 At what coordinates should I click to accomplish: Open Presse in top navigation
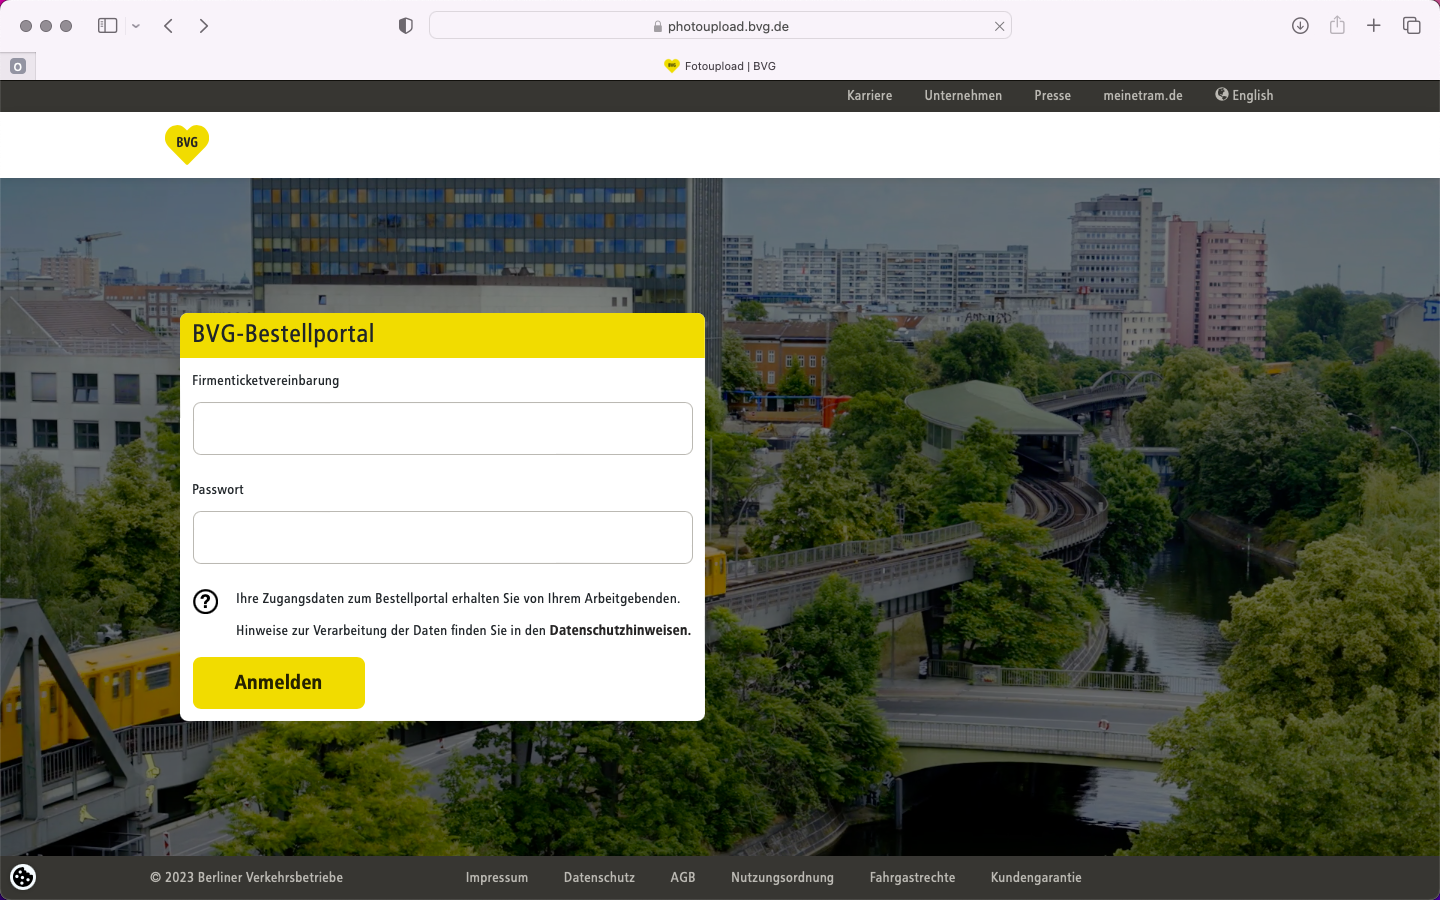pos(1052,96)
